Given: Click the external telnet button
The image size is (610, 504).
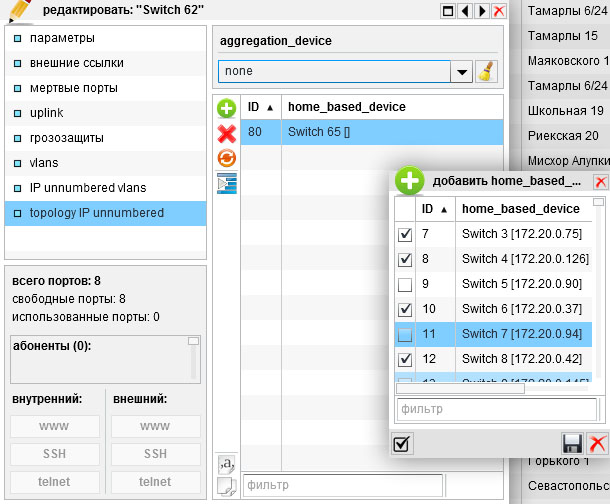Looking at the screenshot, I should (x=155, y=482).
